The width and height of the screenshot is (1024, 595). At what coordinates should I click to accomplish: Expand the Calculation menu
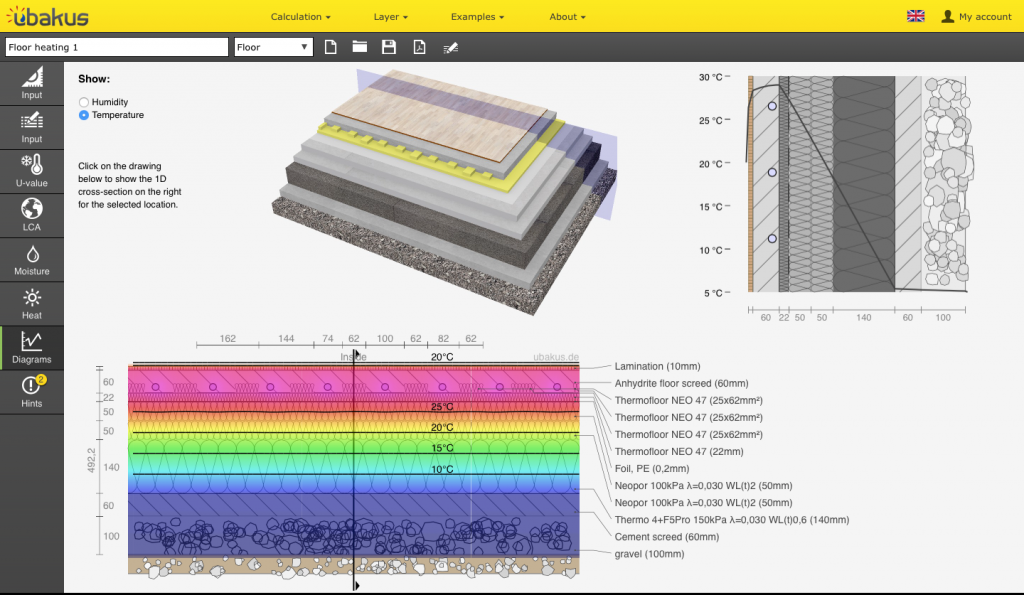[x=300, y=17]
